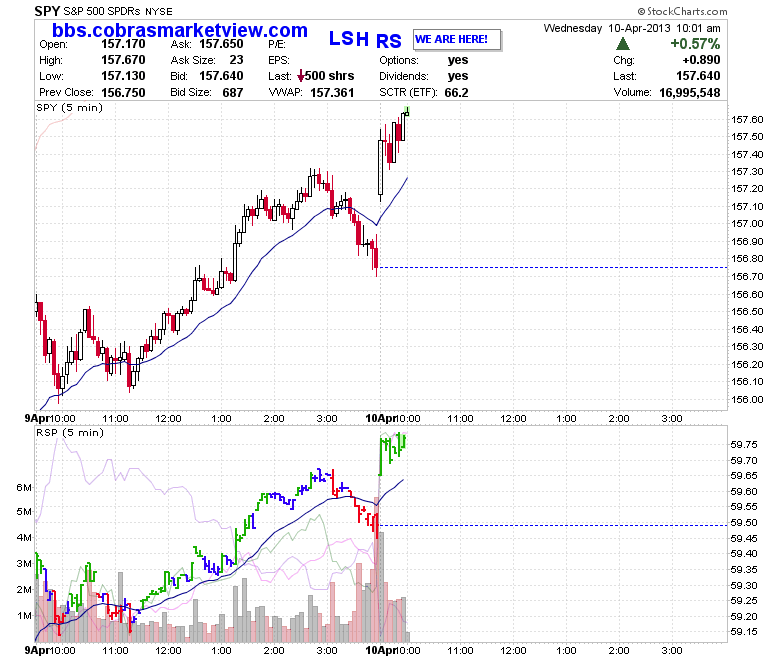Click the Volume value 16,995,548
The height and width of the screenshot is (659, 780).
click(x=690, y=93)
